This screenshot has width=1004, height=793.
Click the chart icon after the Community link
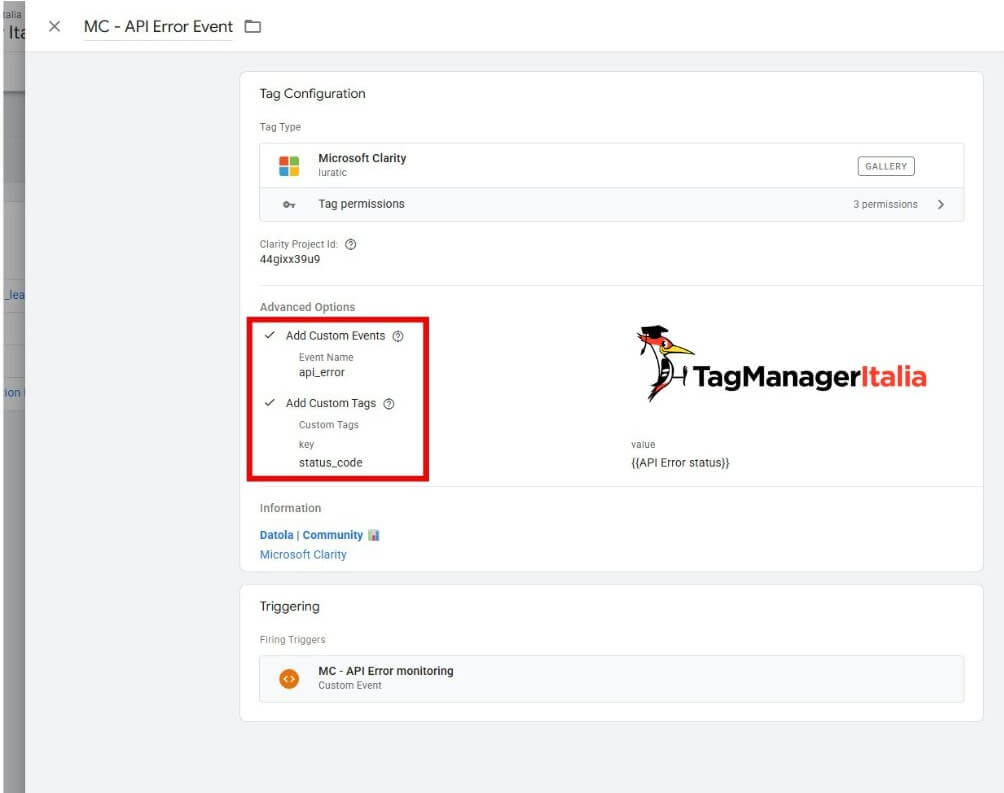tap(372, 535)
